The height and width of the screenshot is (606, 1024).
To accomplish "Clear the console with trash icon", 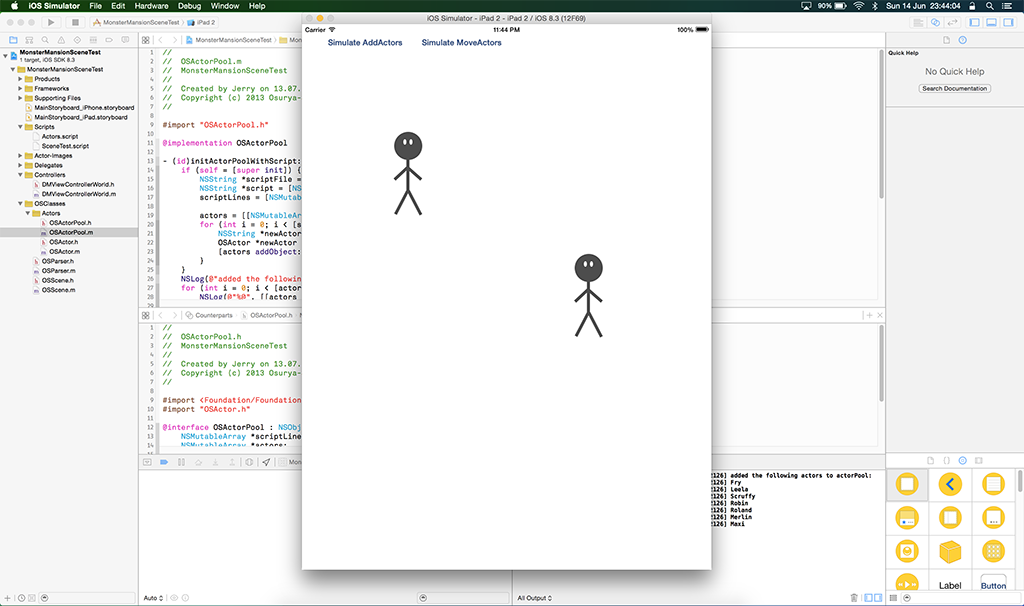I will coord(854,598).
